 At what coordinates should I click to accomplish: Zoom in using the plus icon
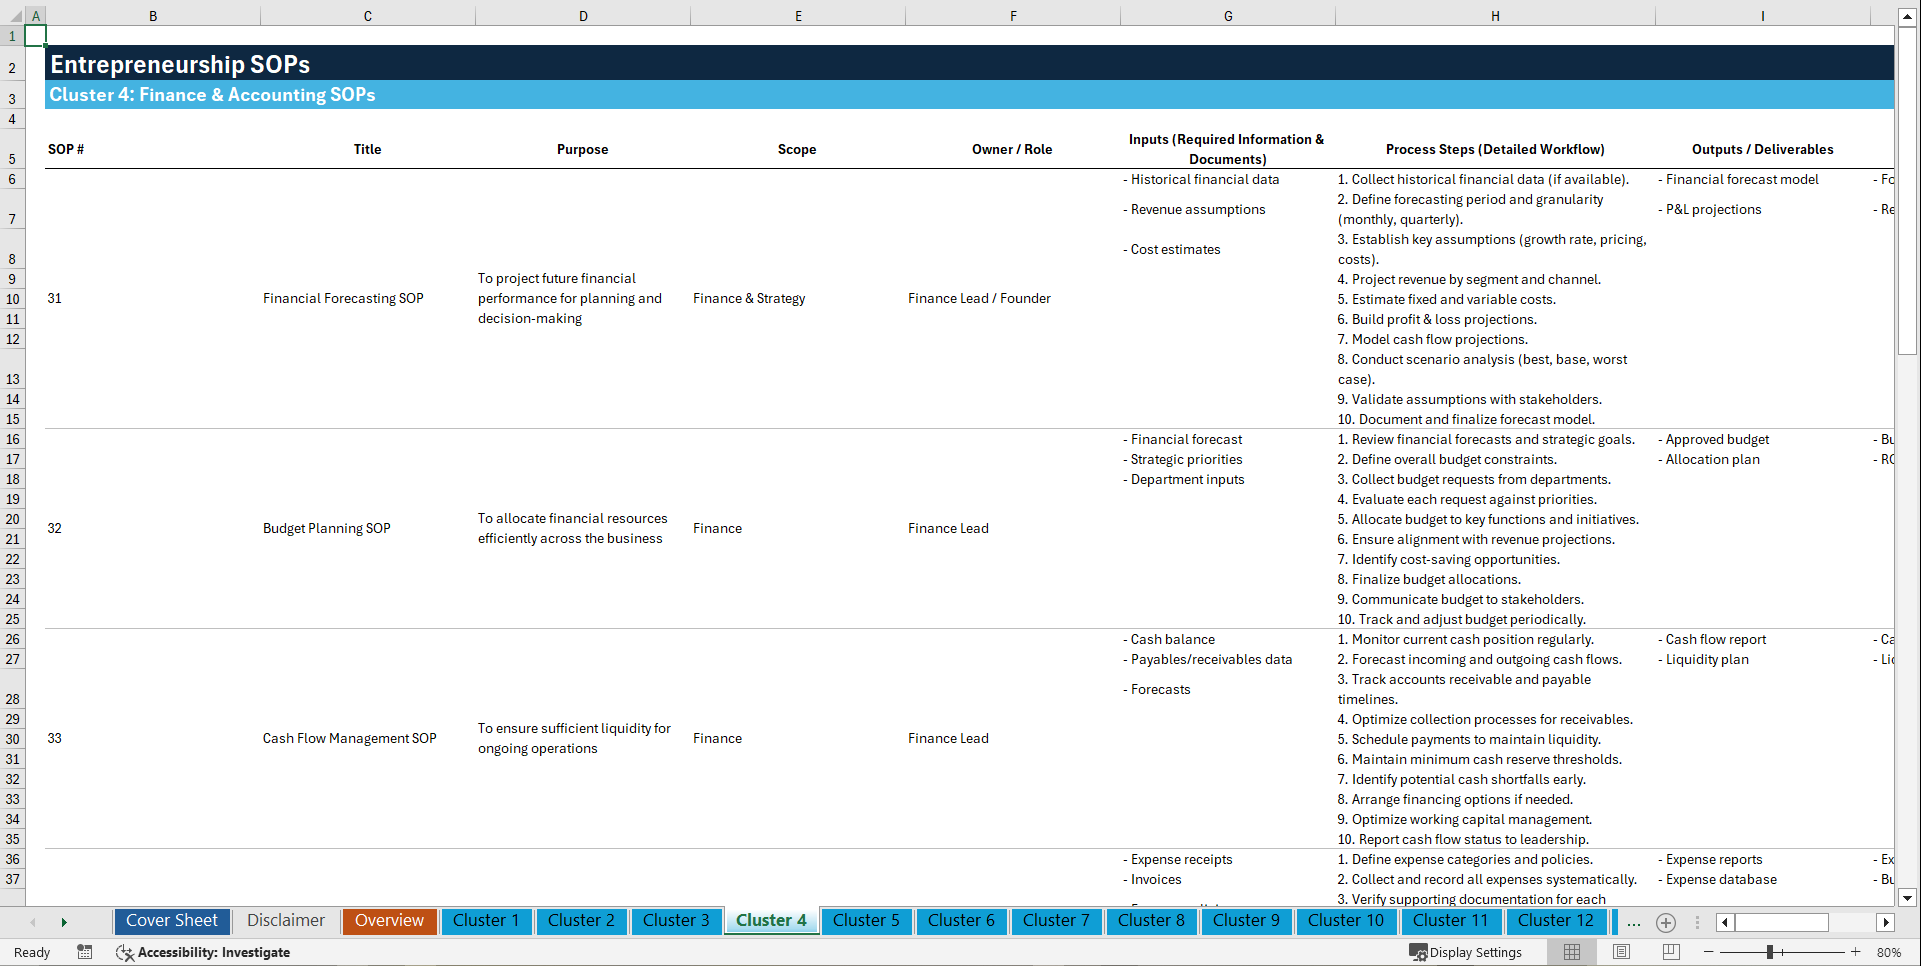(1855, 952)
